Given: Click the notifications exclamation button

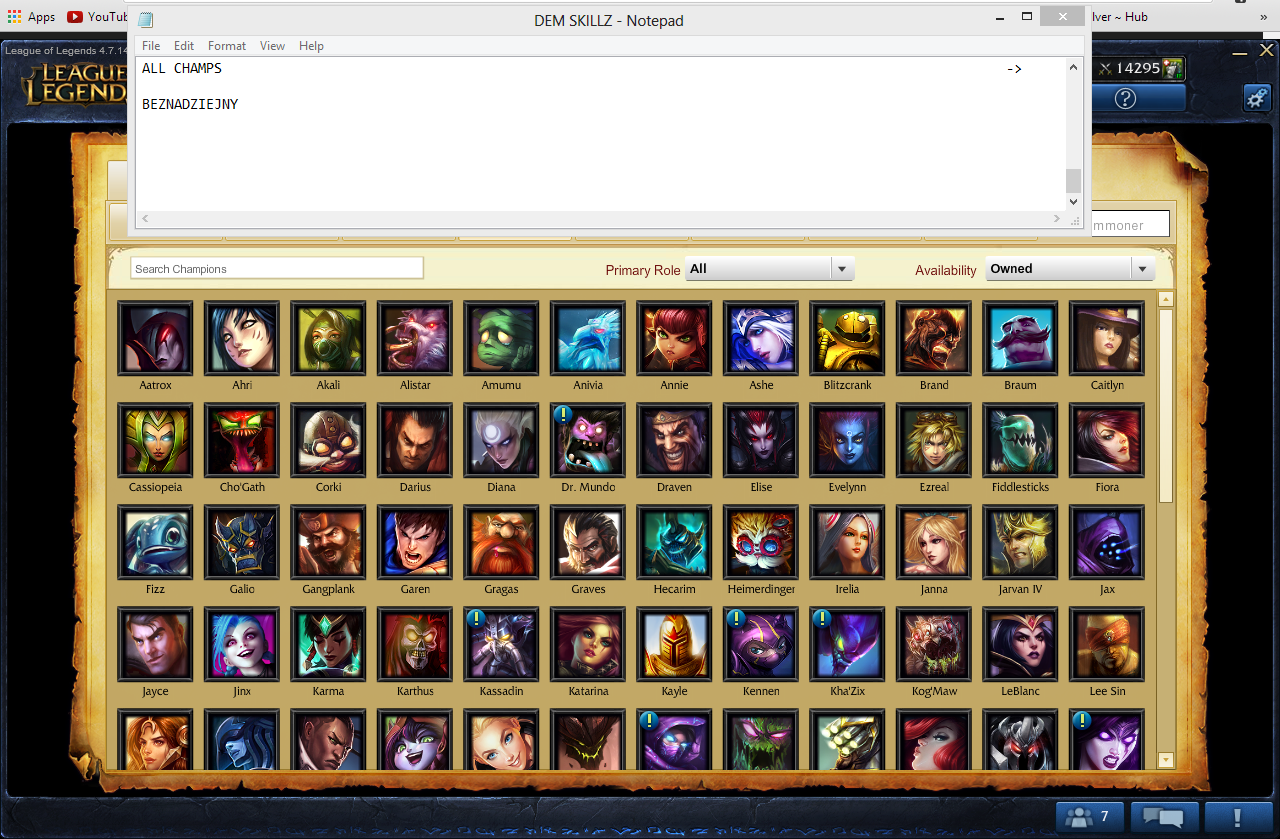Looking at the screenshot, I should tap(1238, 816).
